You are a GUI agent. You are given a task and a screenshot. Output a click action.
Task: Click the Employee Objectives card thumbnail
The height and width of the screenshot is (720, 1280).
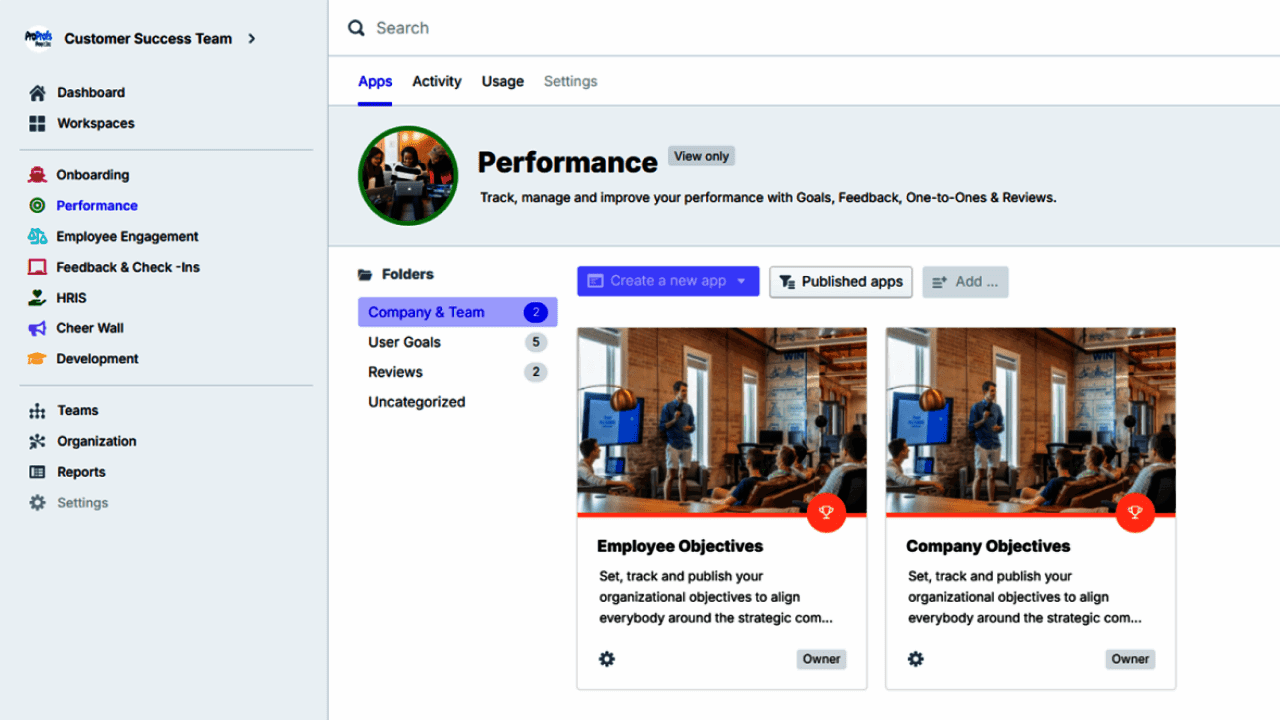point(722,421)
